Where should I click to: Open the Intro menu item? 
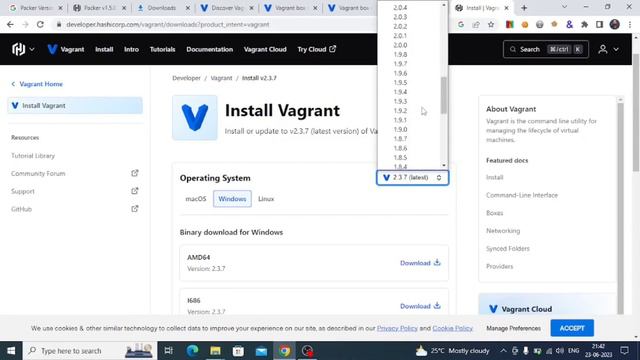coord(131,49)
